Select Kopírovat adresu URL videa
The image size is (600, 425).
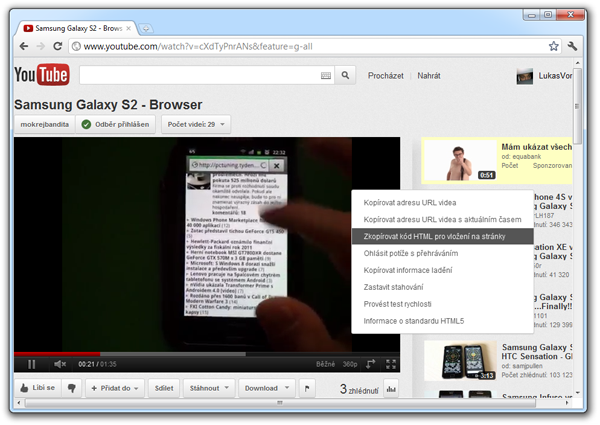(442, 203)
